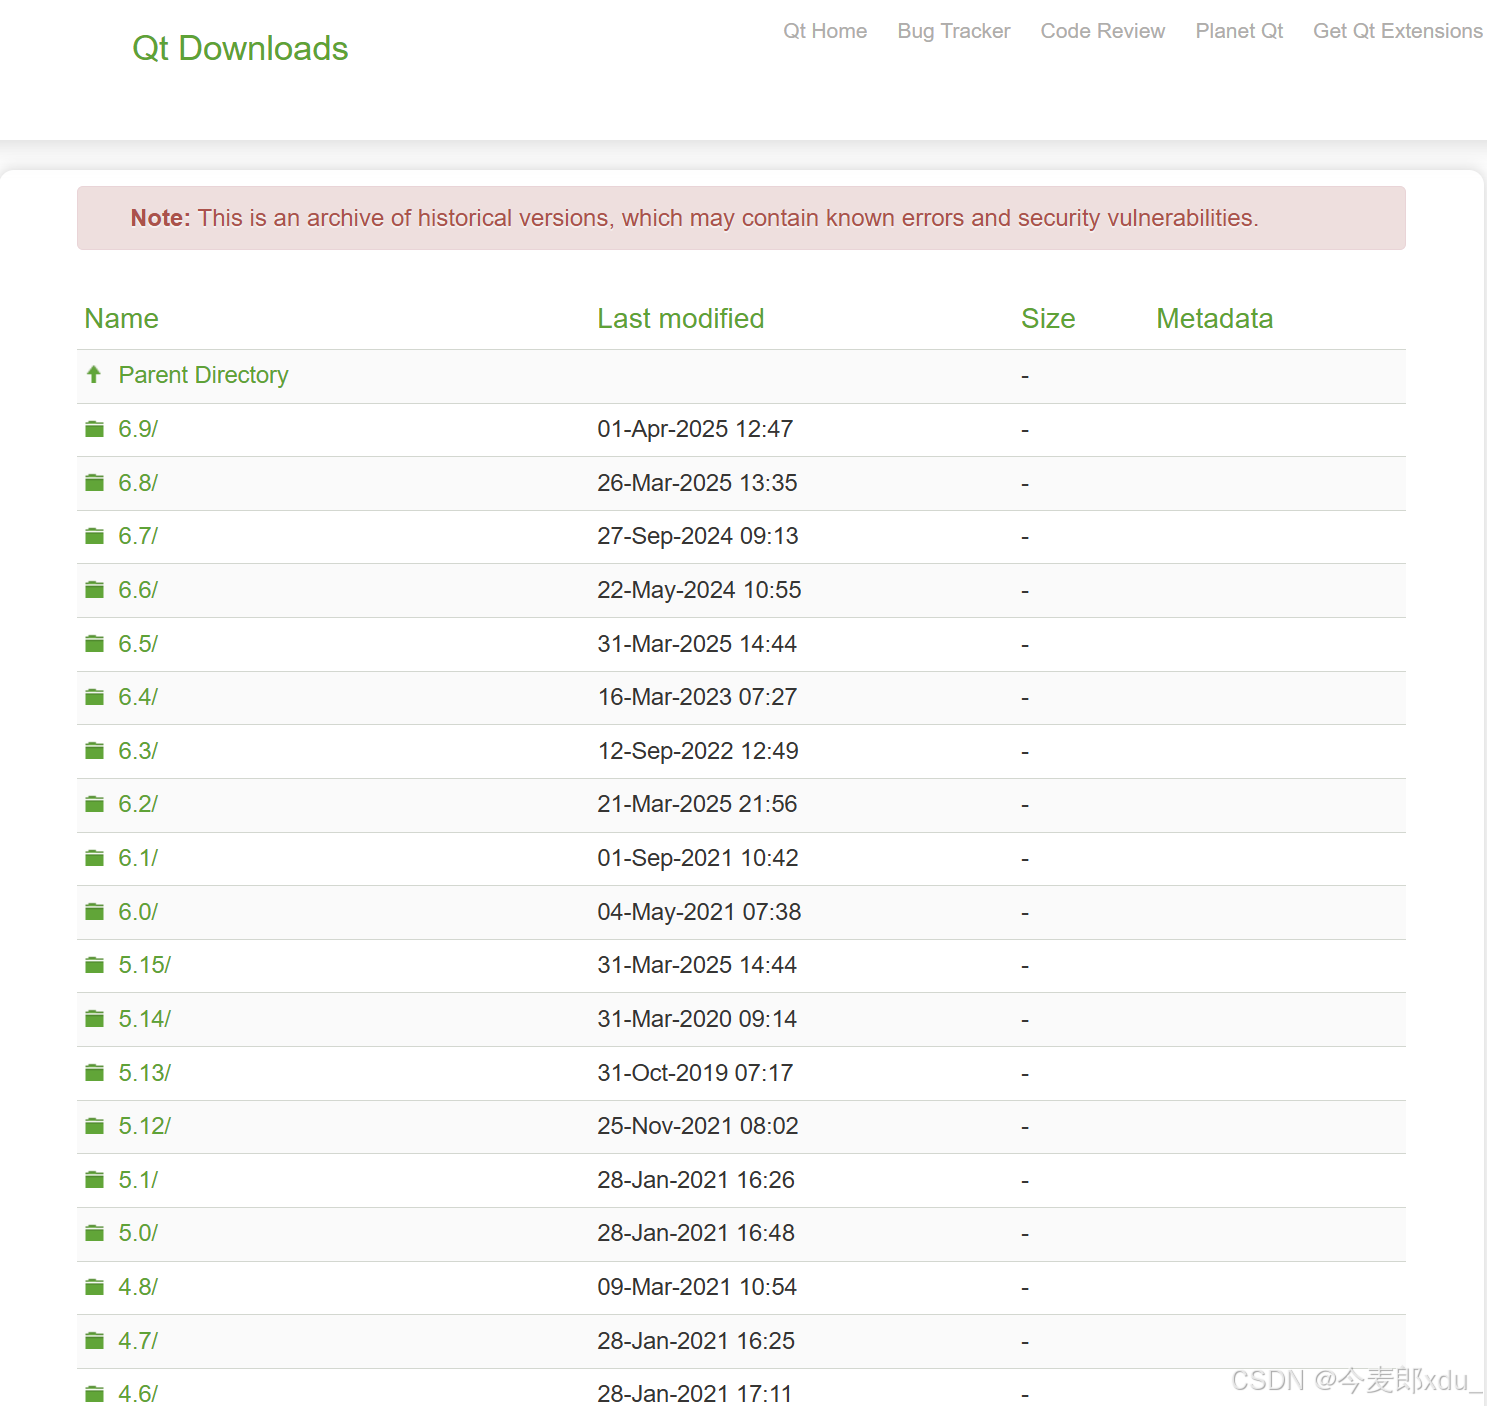Viewport: 1487px width, 1406px height.
Task: Click the folder icon beside 6.0/
Action: coord(95,912)
